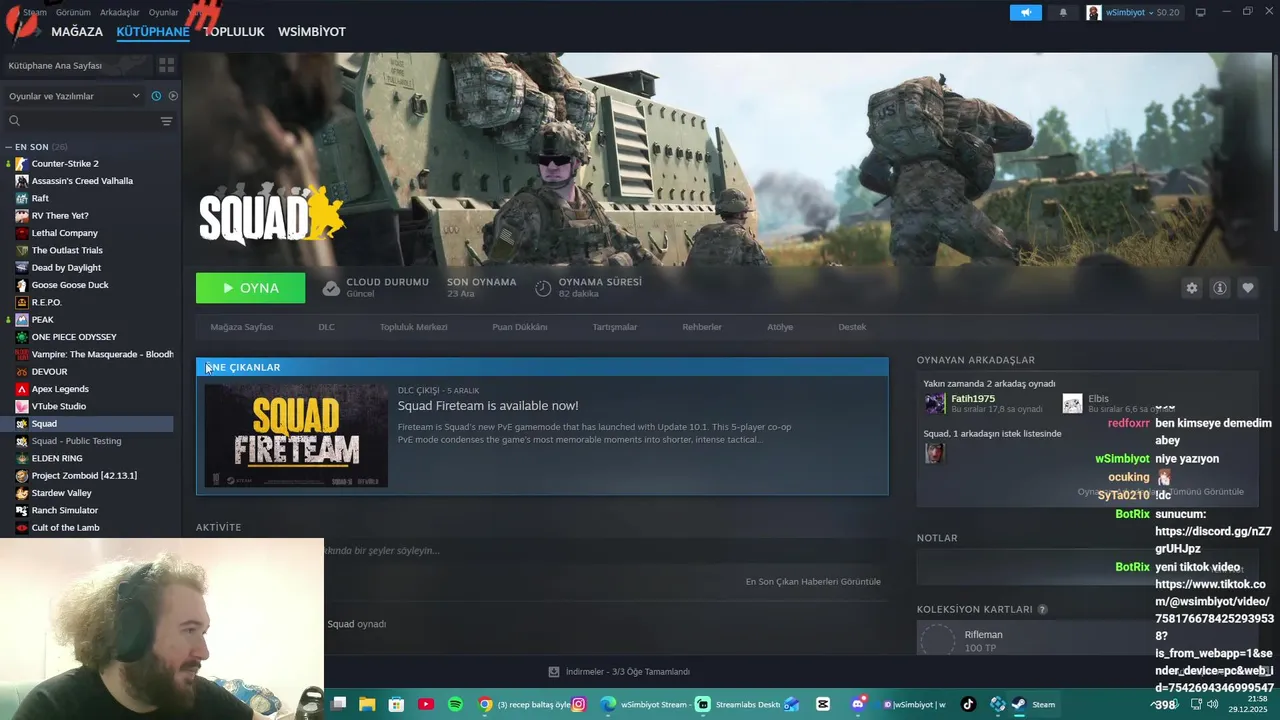Open Mağaza Sayfası link
The image size is (1280, 720).
(x=242, y=327)
